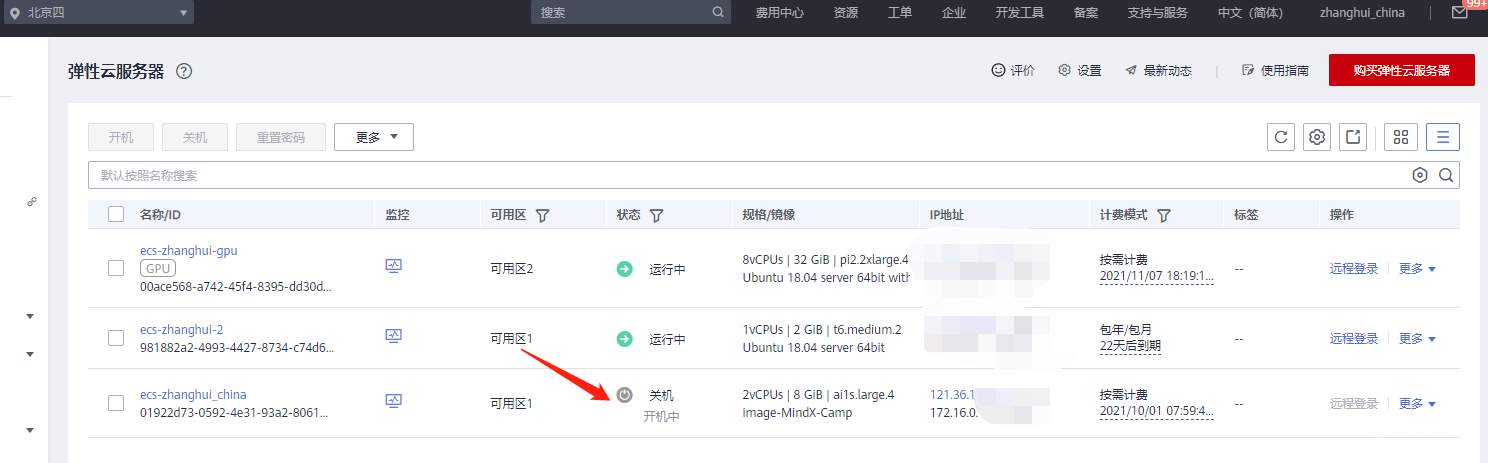Open monitoring for ecs-zhanghui_china server
The height and width of the screenshot is (463, 1488).
tap(394, 401)
